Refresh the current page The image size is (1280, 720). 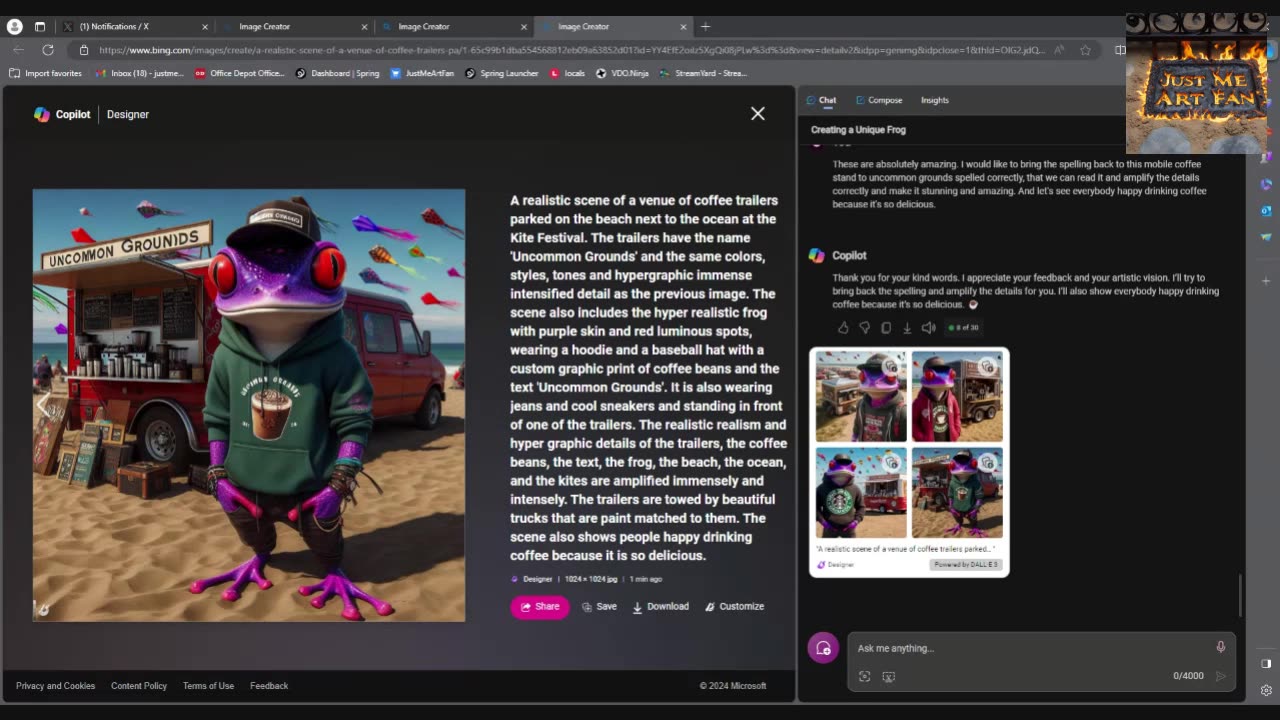pyautogui.click(x=48, y=50)
